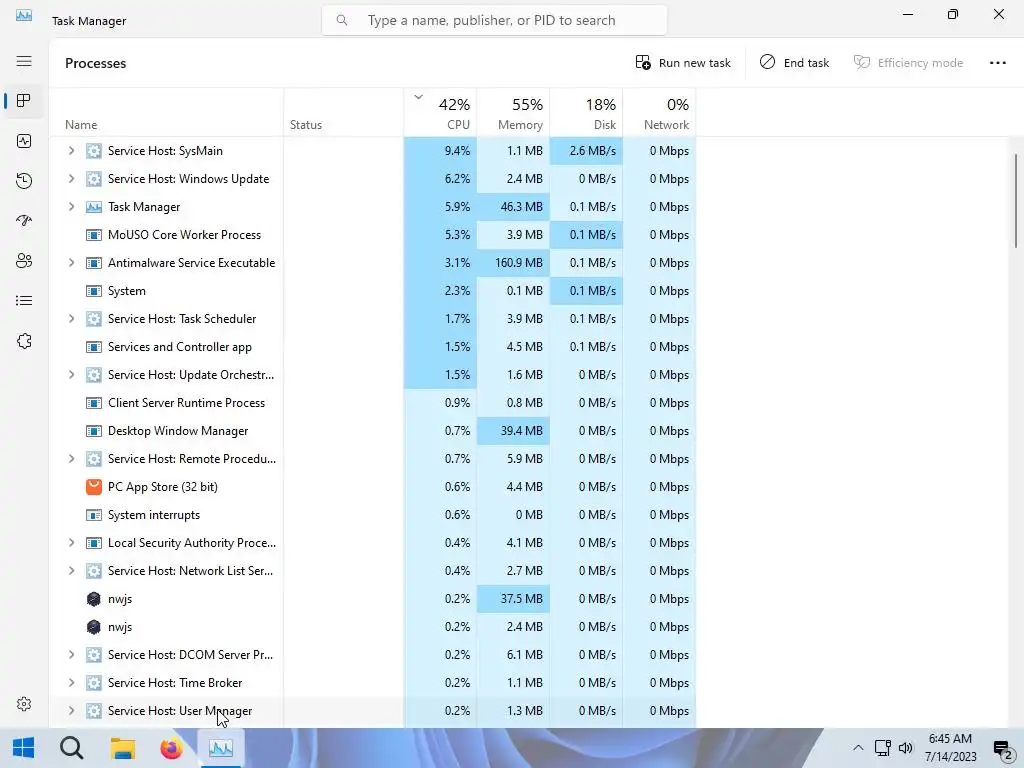Screen dimensions: 1024x768
Task: Open the App history sidebar icon
Action: (24, 181)
